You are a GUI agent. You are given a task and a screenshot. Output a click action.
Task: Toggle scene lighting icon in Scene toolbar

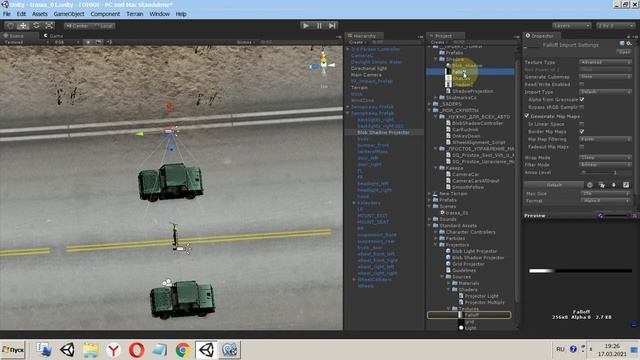pos(88,42)
